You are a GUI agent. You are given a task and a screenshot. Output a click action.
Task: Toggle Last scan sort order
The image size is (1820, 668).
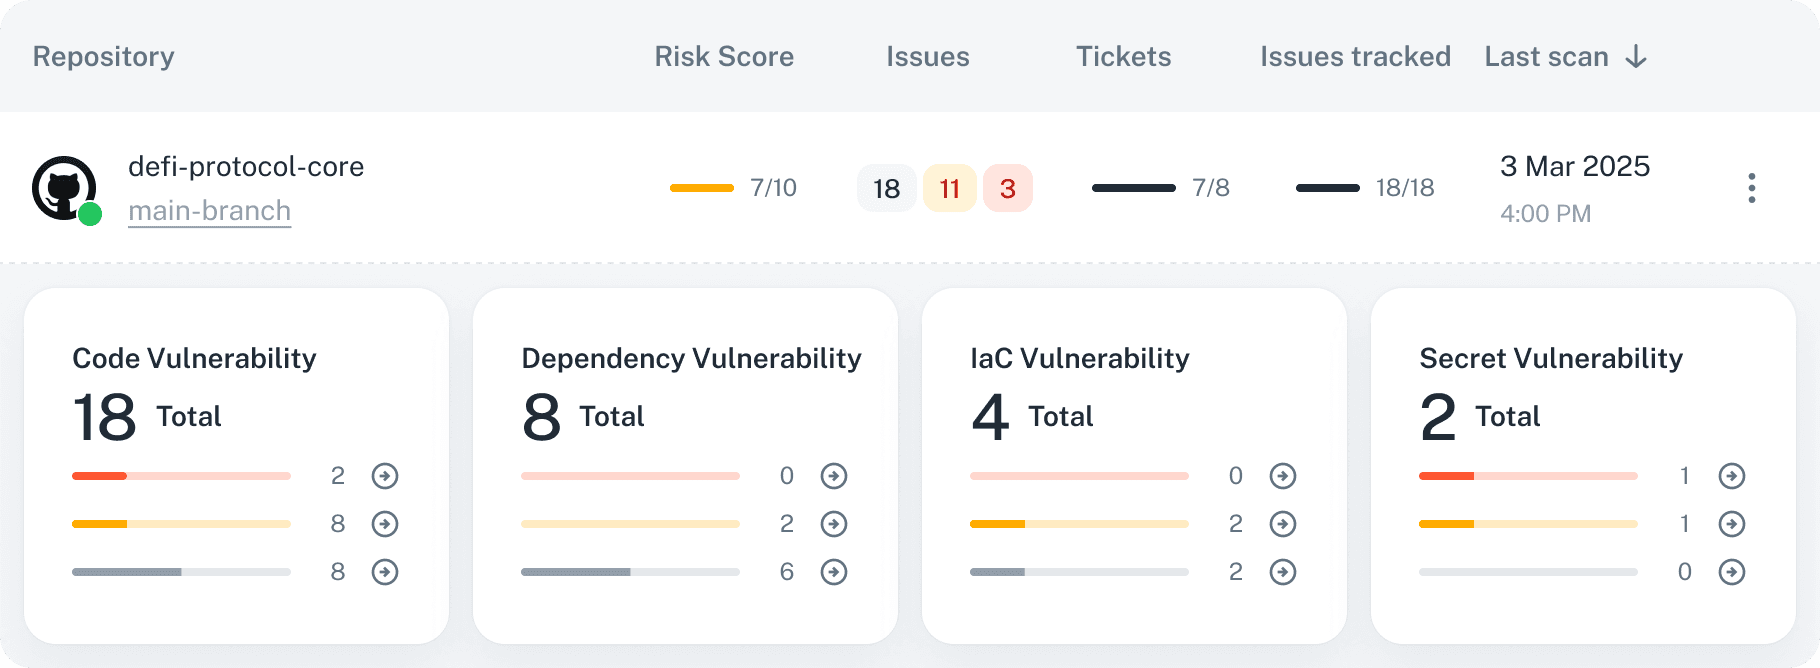coord(1636,57)
